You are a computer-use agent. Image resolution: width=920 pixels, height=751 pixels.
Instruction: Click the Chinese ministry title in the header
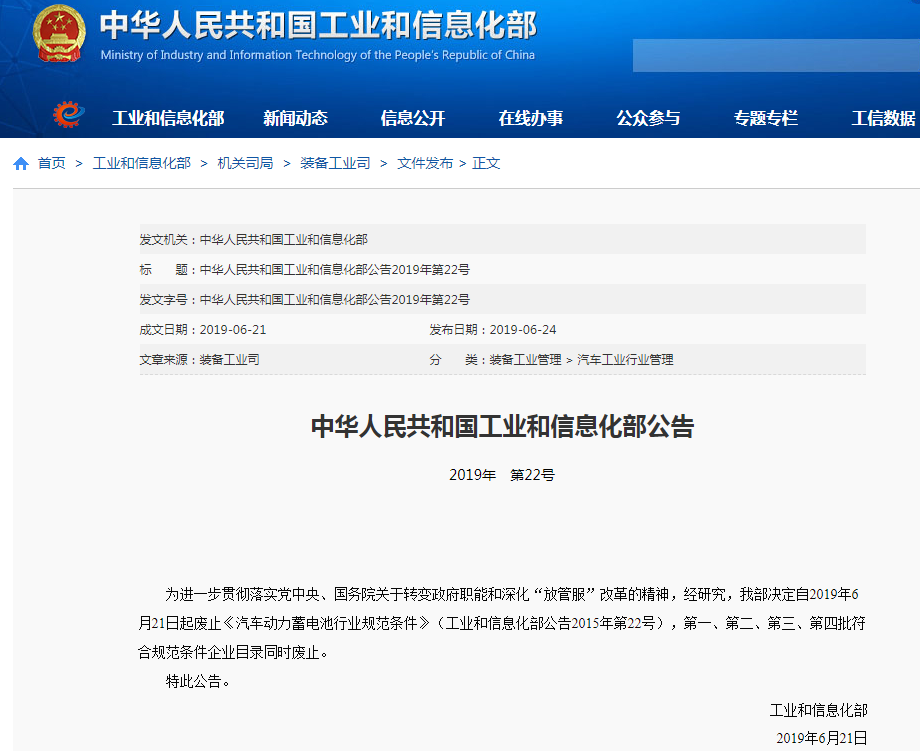click(x=318, y=25)
